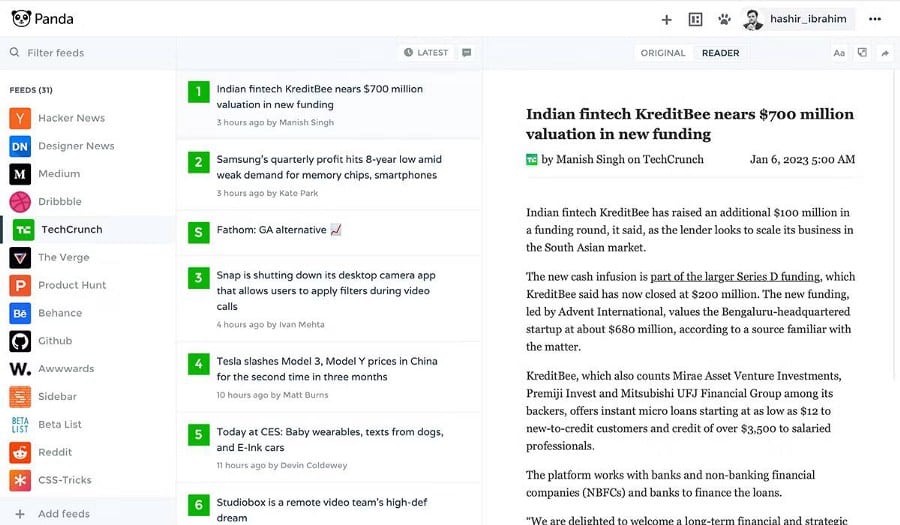Select the Designer News feed
900x525 pixels.
point(88,146)
